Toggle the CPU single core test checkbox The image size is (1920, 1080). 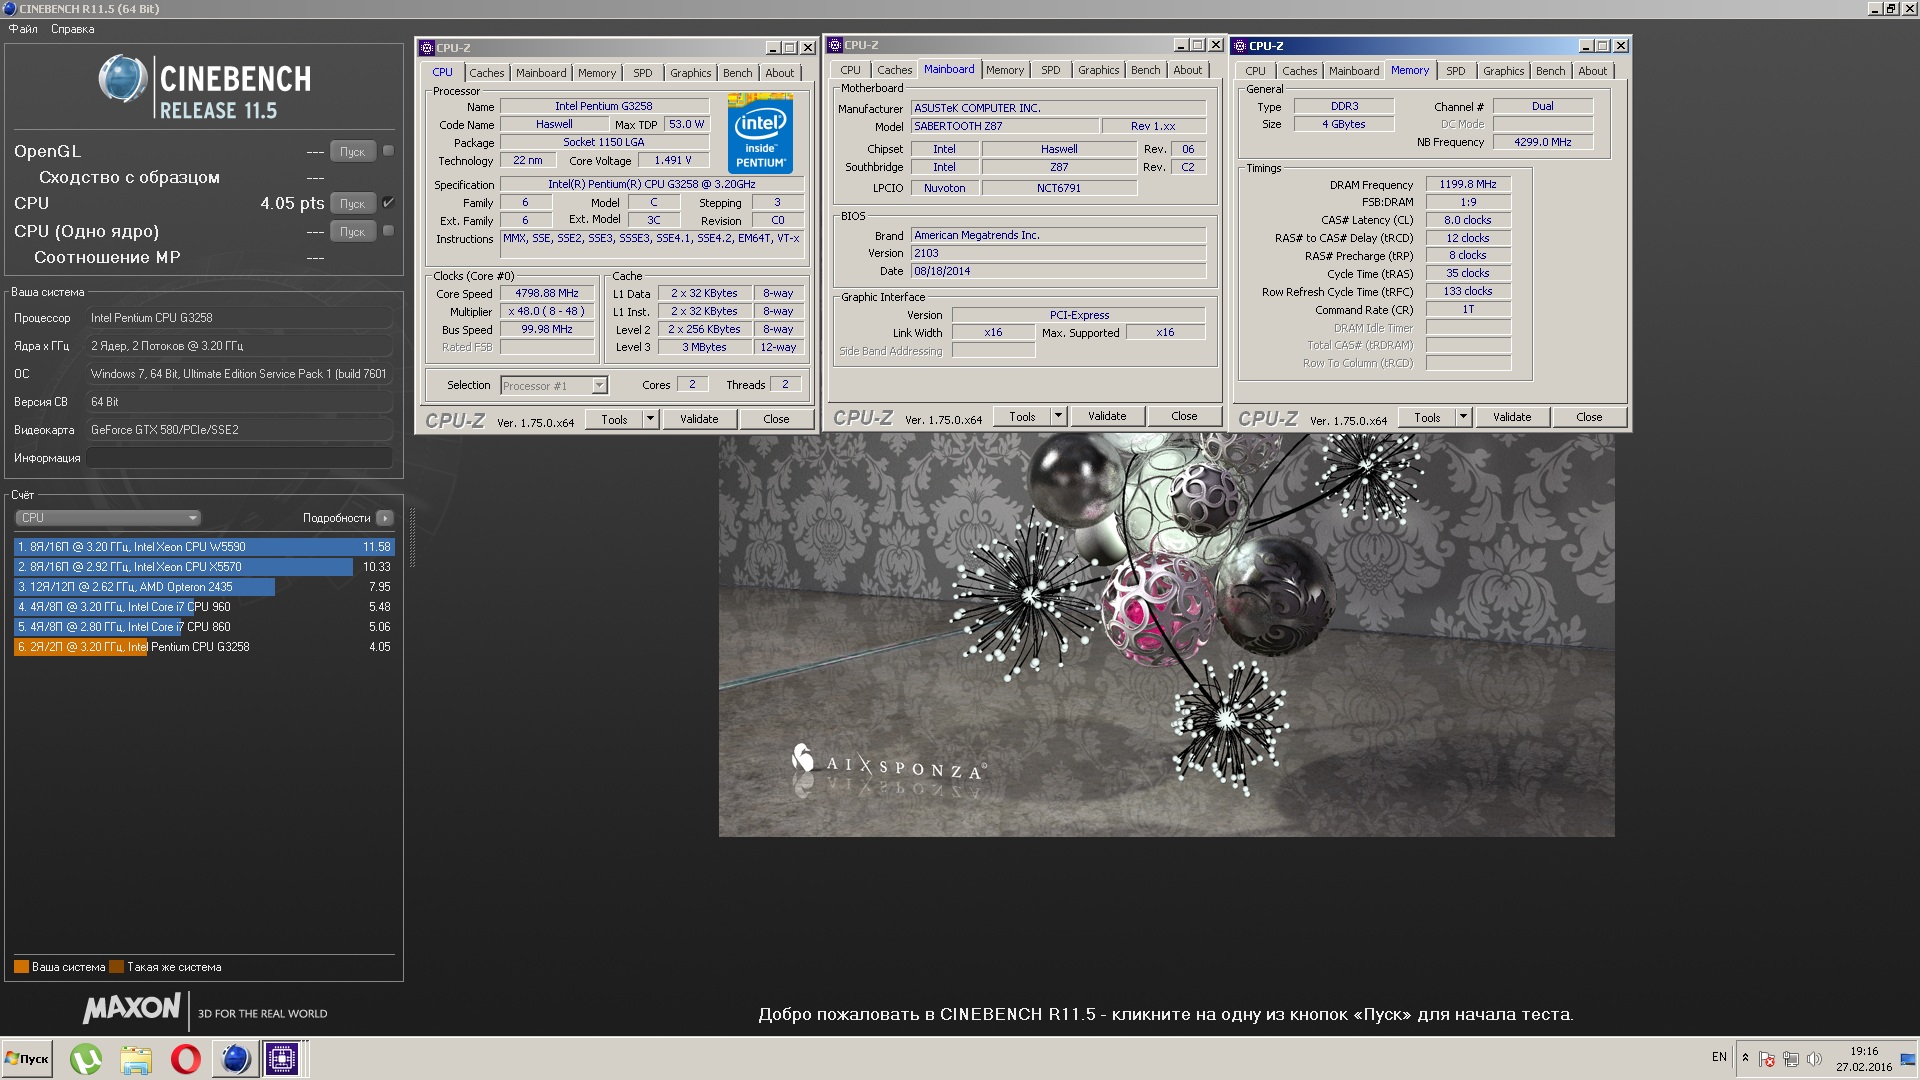[x=389, y=231]
